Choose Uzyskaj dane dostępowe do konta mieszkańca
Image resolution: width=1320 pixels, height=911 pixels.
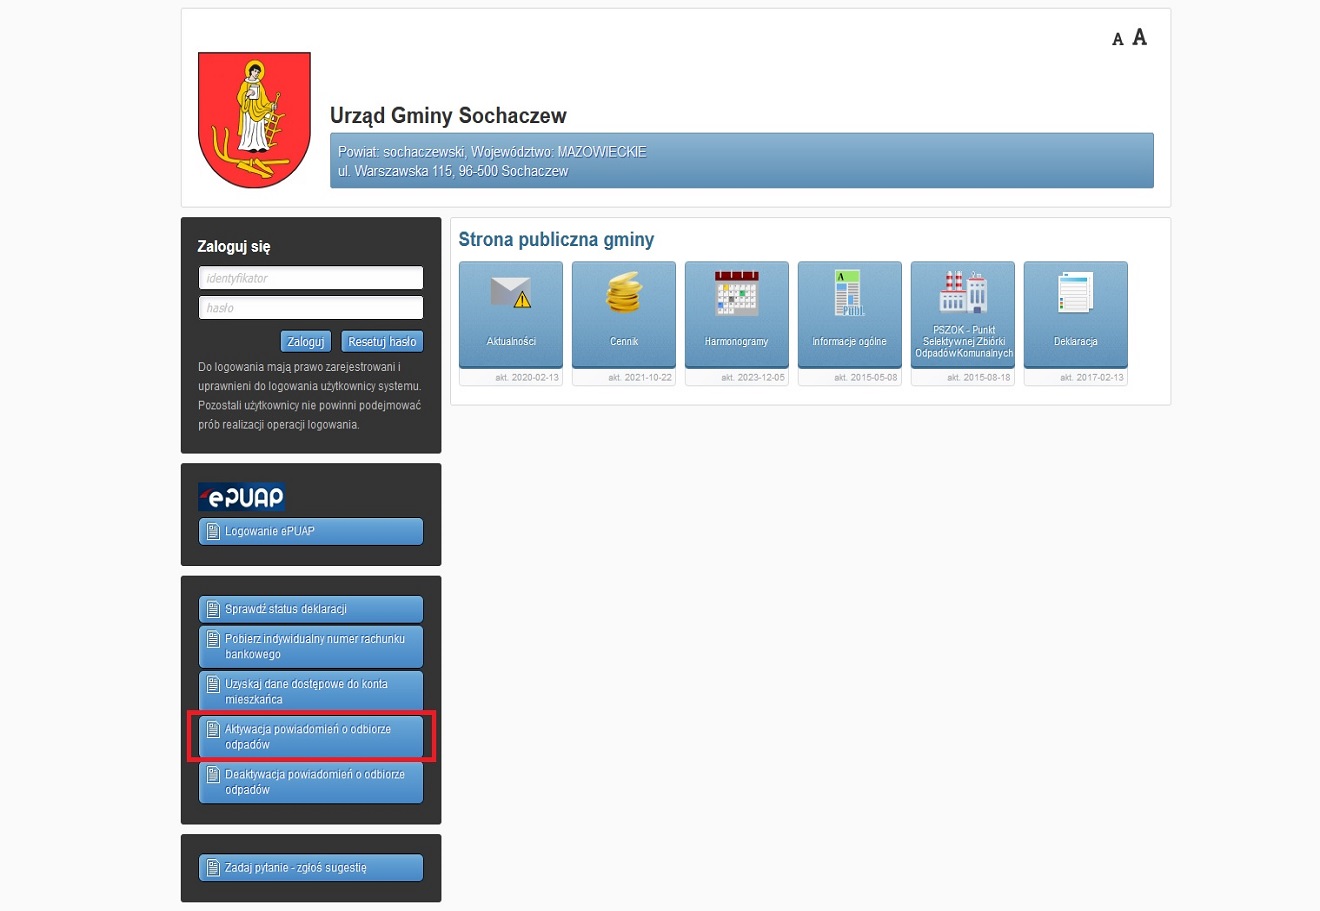pos(311,692)
